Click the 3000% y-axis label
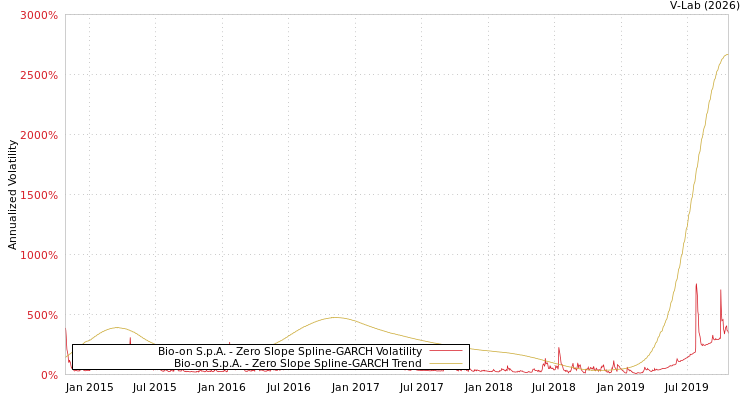 pos(39,15)
